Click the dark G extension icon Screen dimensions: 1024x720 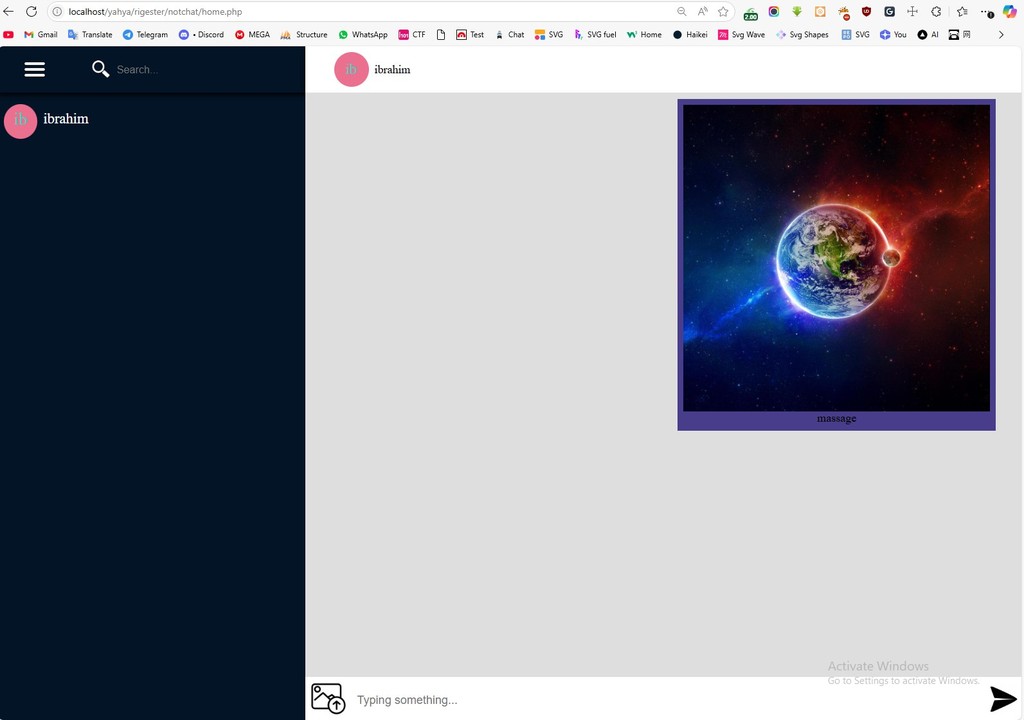point(889,12)
